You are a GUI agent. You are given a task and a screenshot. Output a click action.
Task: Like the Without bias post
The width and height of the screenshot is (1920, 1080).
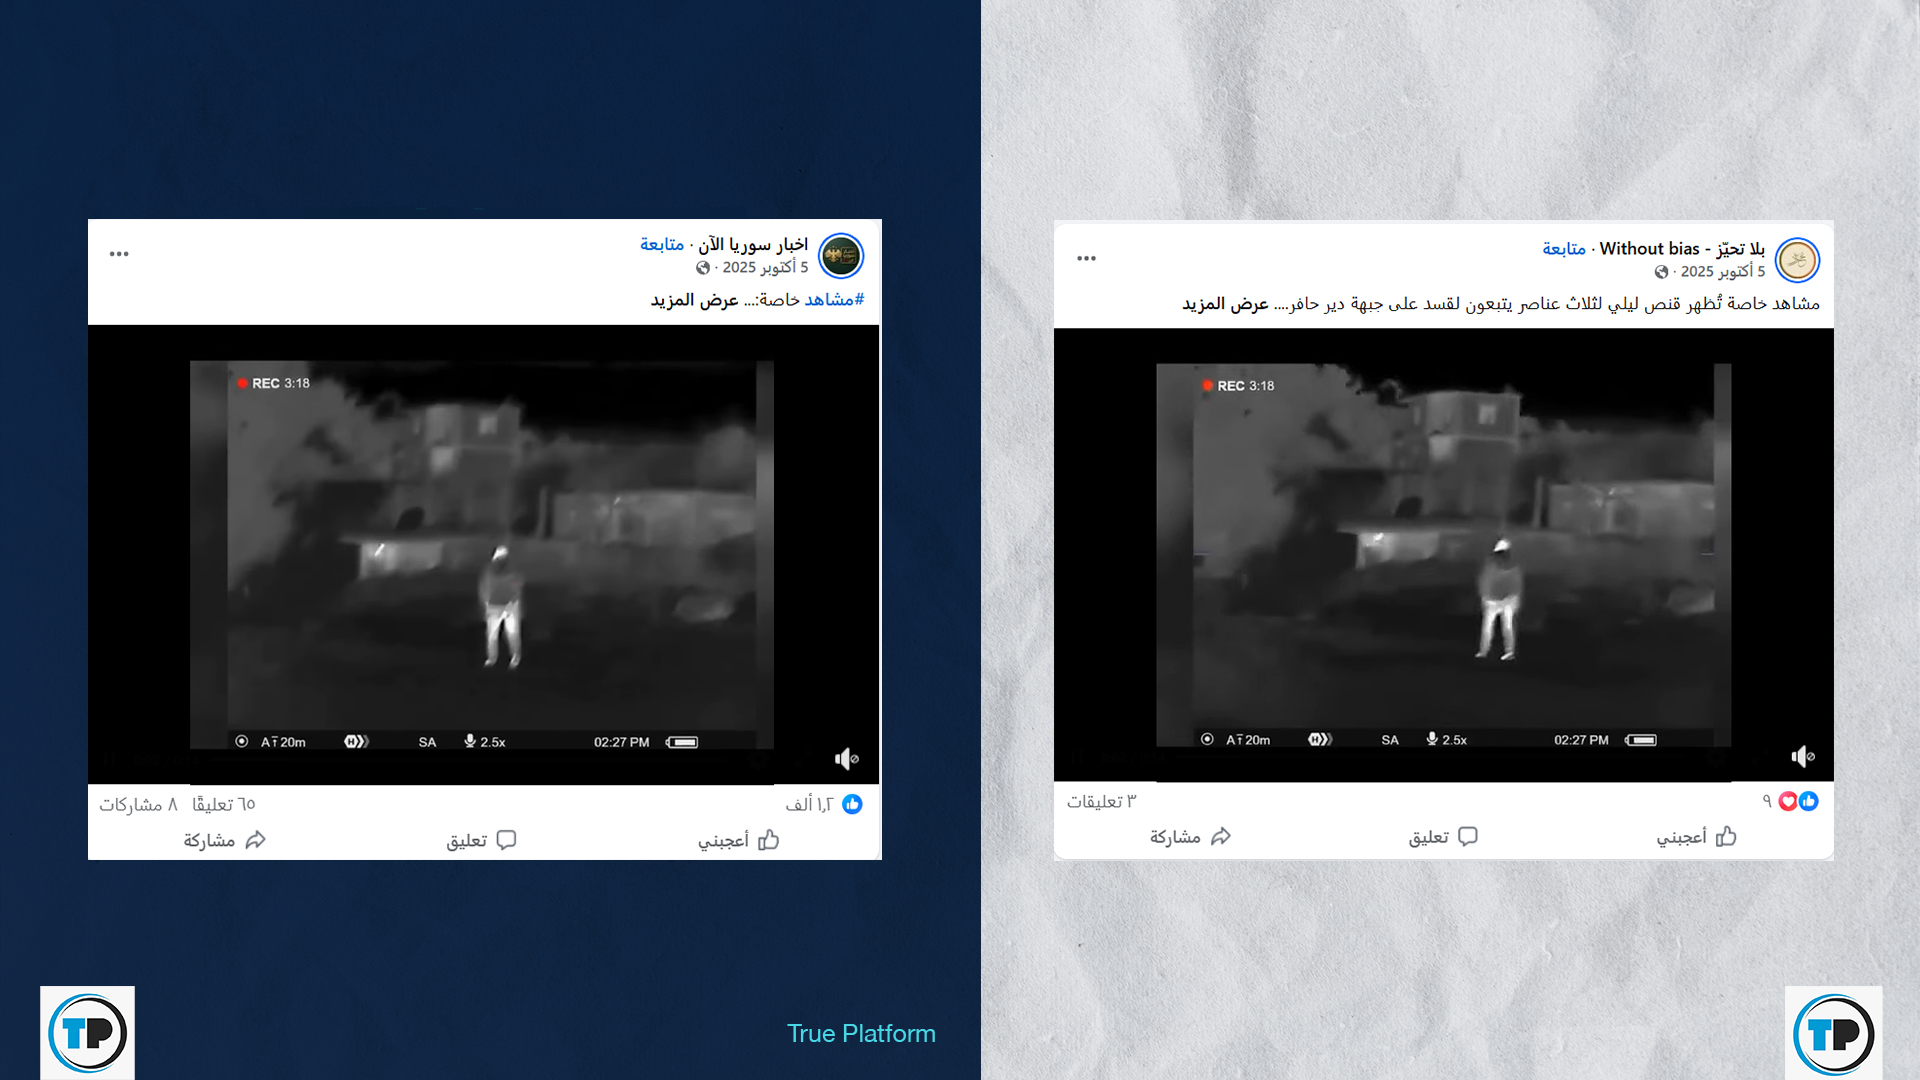tap(1696, 837)
